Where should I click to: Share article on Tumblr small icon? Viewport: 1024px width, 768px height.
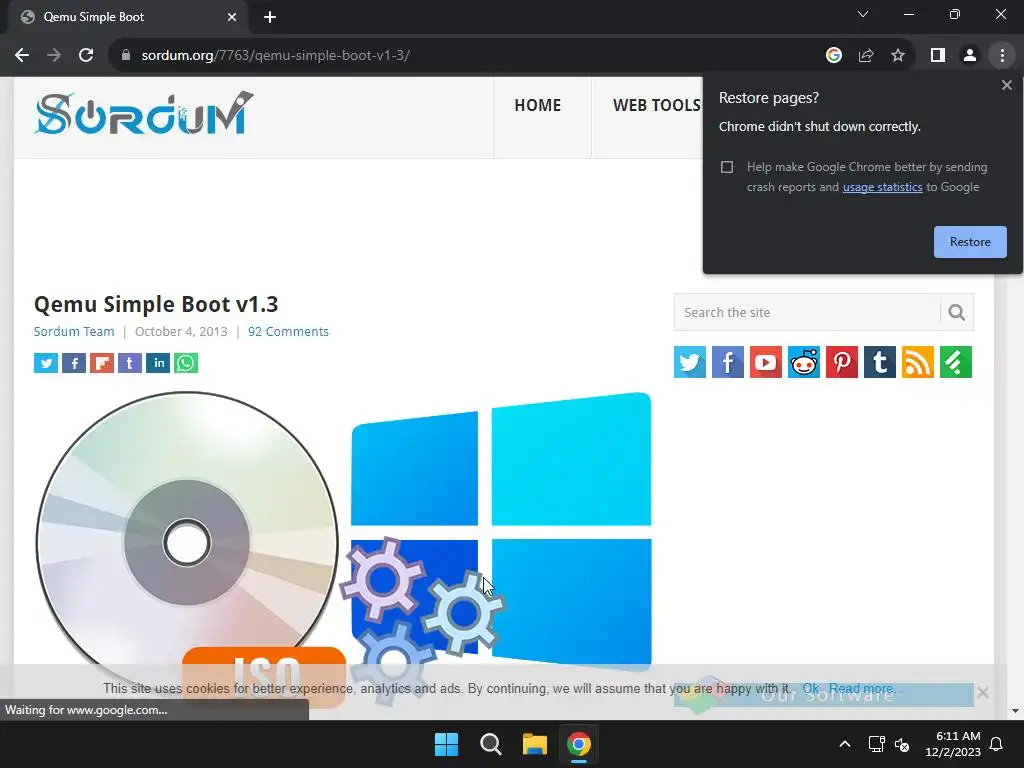tap(130, 363)
